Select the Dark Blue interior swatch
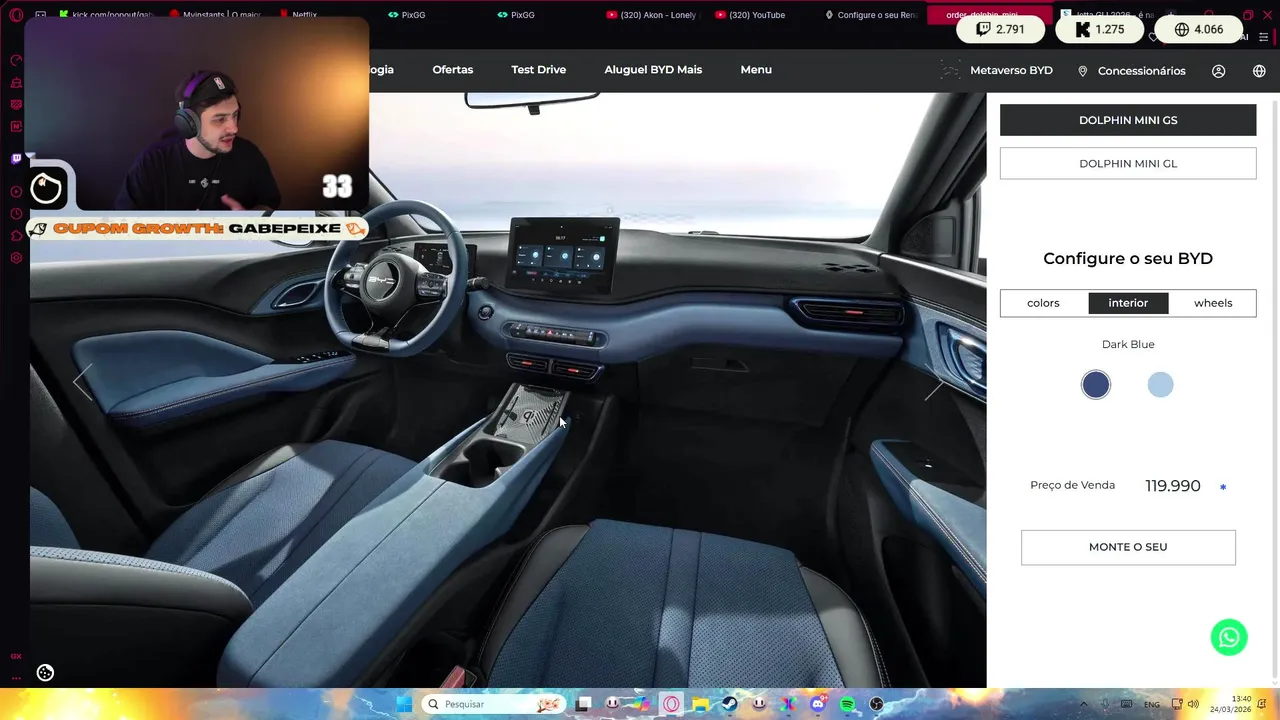The width and height of the screenshot is (1280, 720). click(1096, 385)
